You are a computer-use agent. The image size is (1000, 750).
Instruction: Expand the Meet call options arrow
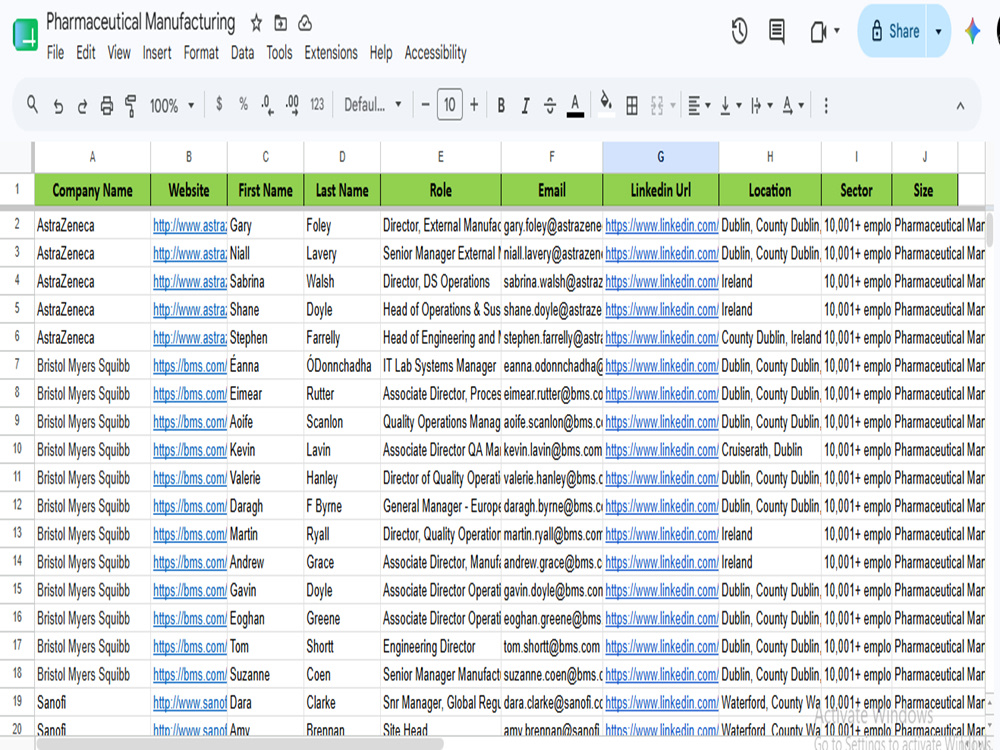[x=837, y=31]
